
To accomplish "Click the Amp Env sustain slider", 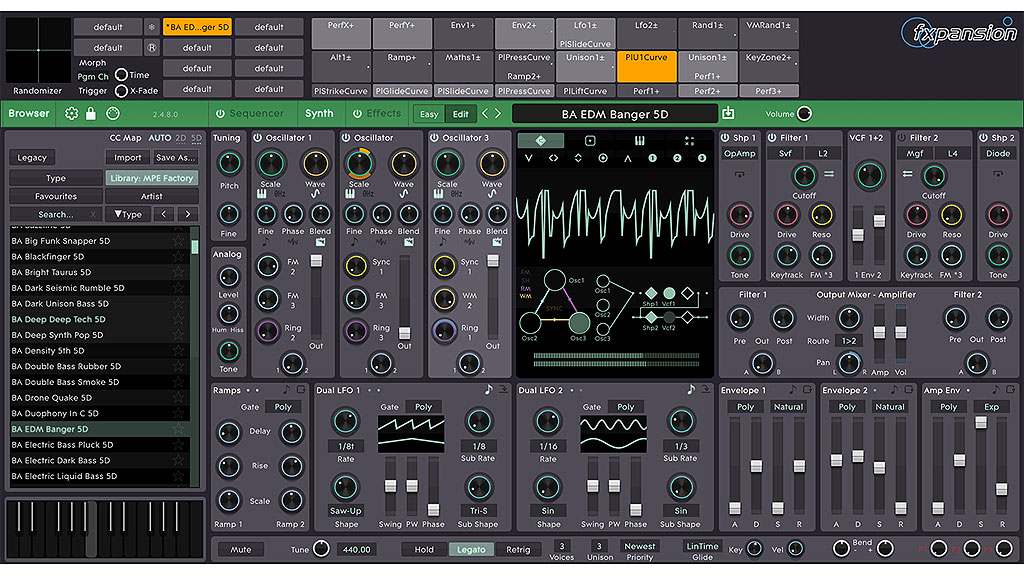I will pos(980,422).
